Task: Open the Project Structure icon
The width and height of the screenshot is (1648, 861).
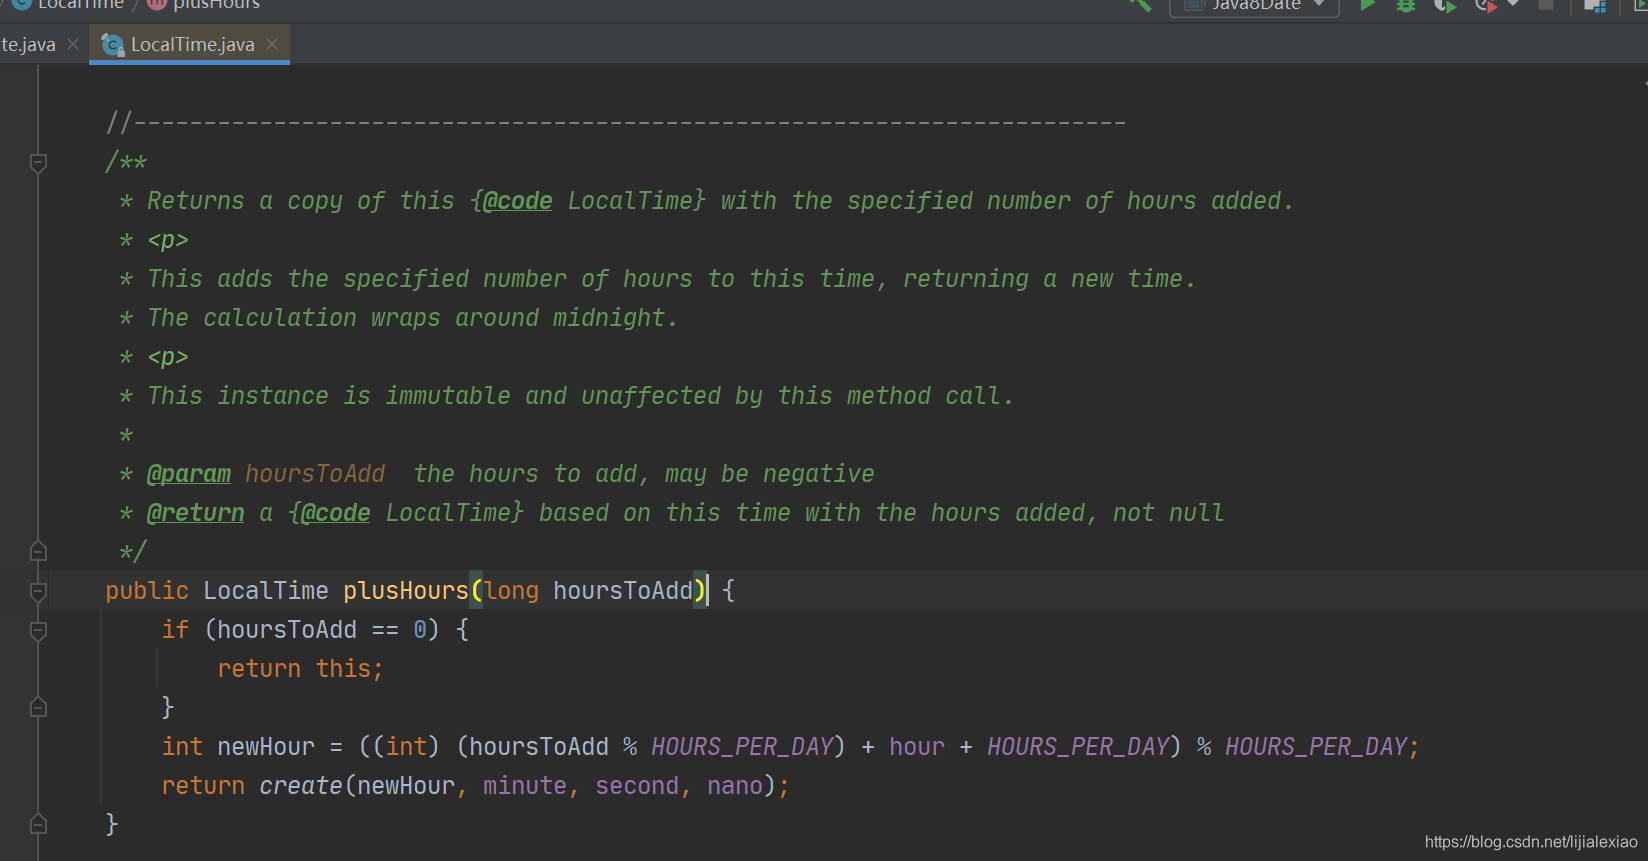Action: (x=1595, y=6)
